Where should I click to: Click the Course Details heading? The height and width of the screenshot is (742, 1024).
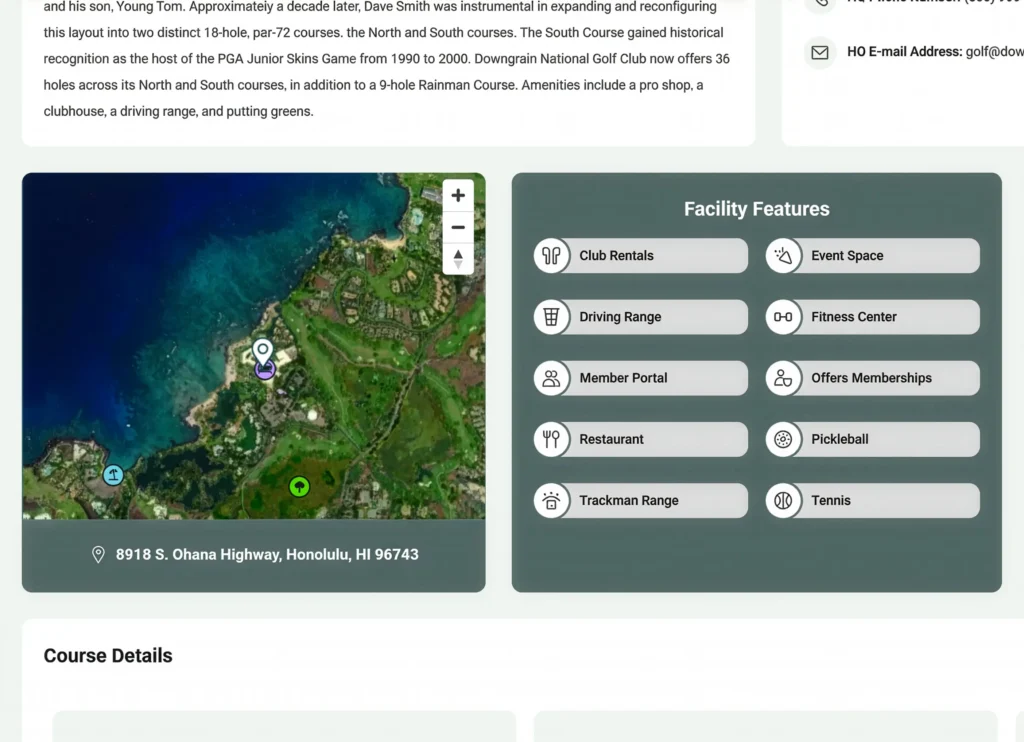108,656
